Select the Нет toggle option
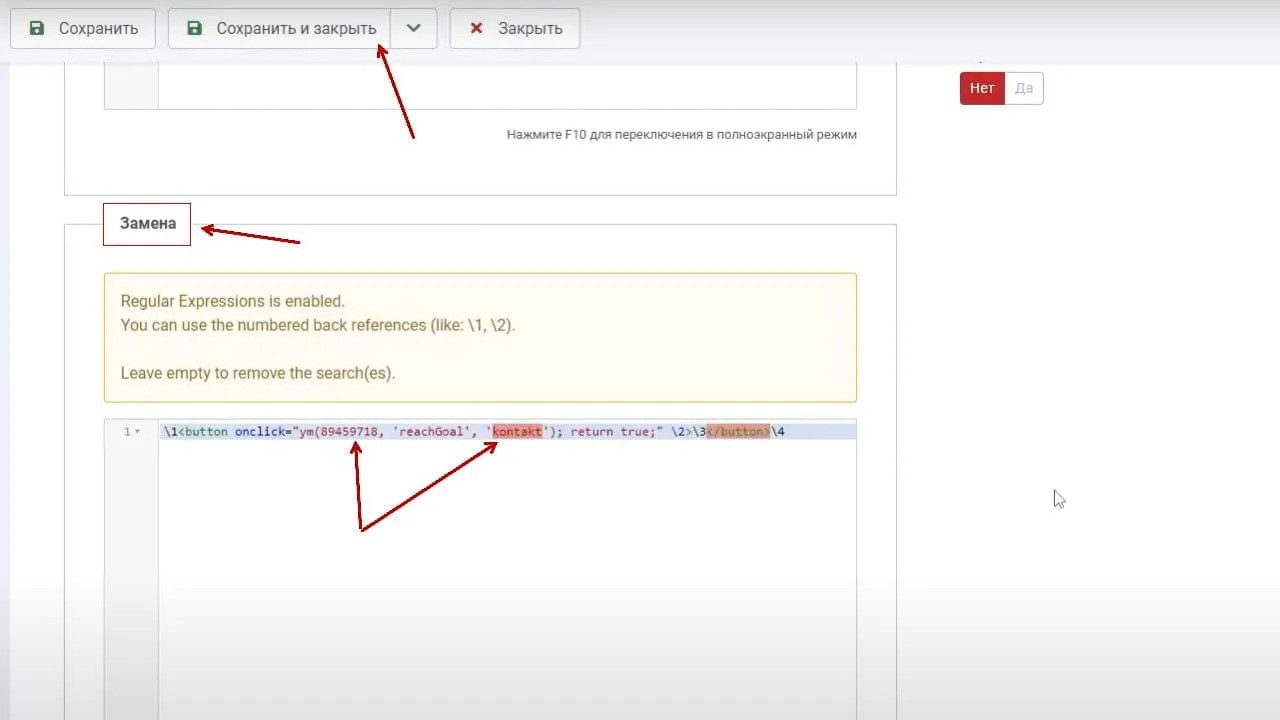This screenshot has width=1280, height=720. tap(982, 88)
